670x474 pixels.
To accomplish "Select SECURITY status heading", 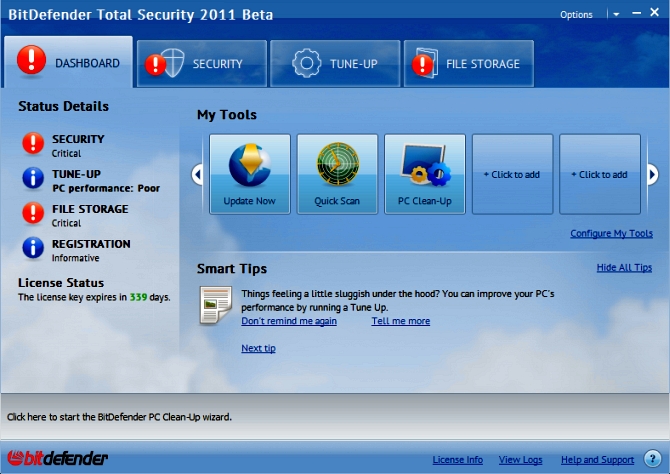I will coord(78,139).
